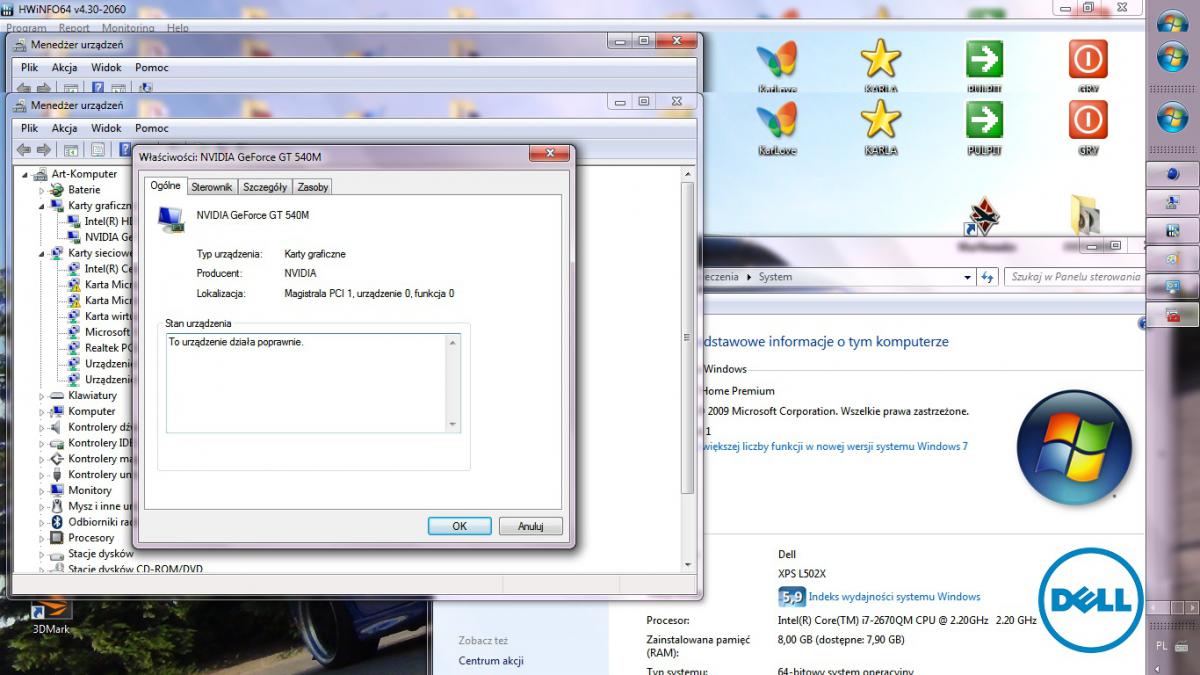Screen dimensions: 1200x675
Task: Close the NVIDIA GeForce GT 540M properties dialog
Action: (x=550, y=154)
